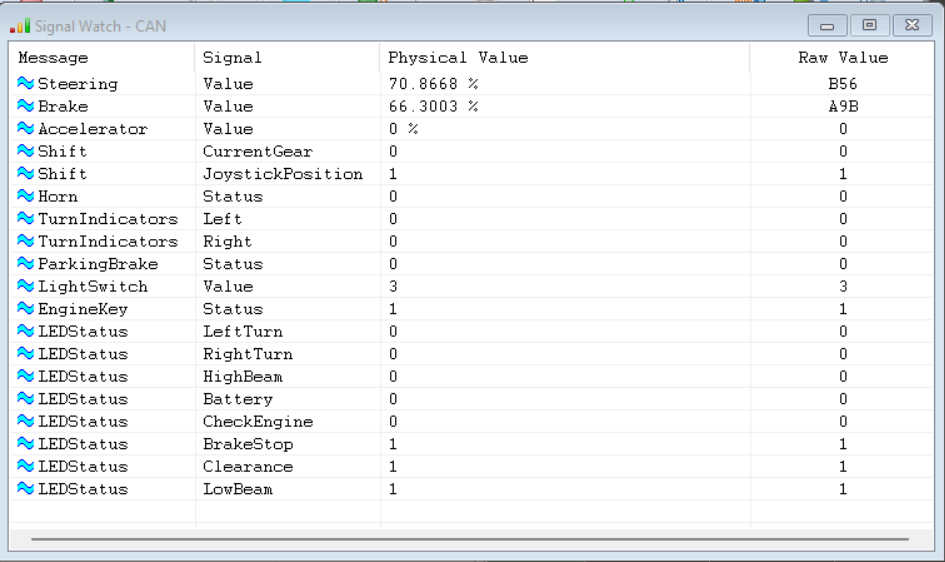Click the wave icon next to Brake

[x=26, y=107]
